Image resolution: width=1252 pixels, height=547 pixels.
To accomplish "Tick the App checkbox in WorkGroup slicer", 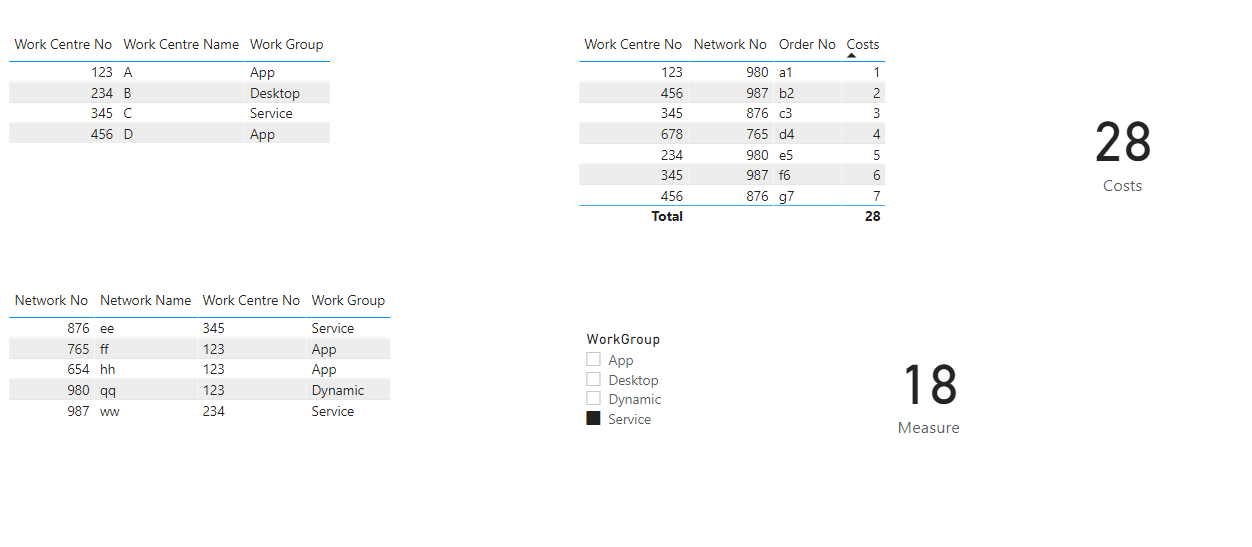I will tap(593, 360).
